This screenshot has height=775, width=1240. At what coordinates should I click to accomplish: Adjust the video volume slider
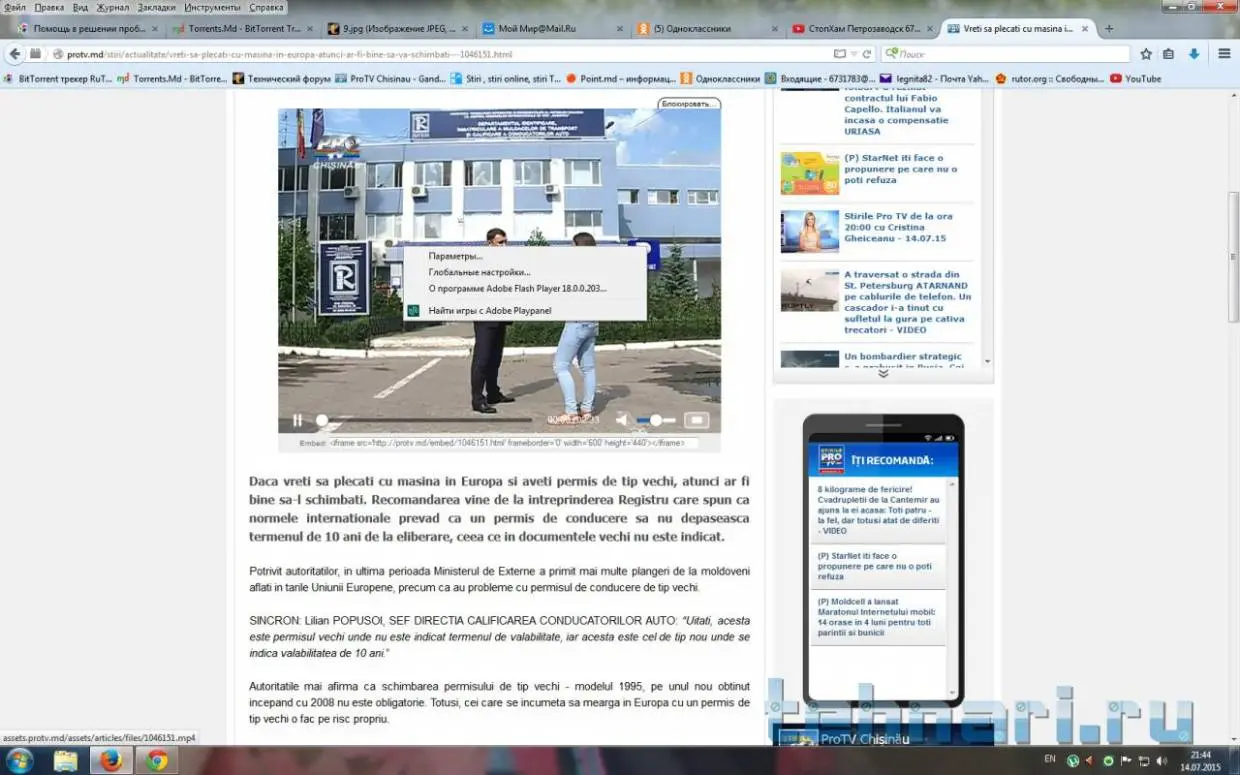click(x=656, y=420)
